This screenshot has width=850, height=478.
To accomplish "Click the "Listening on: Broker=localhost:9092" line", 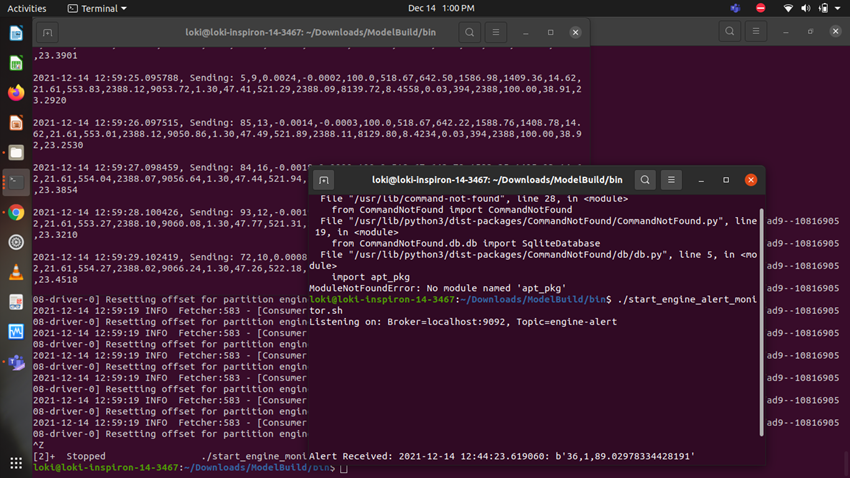I will [x=463, y=322].
